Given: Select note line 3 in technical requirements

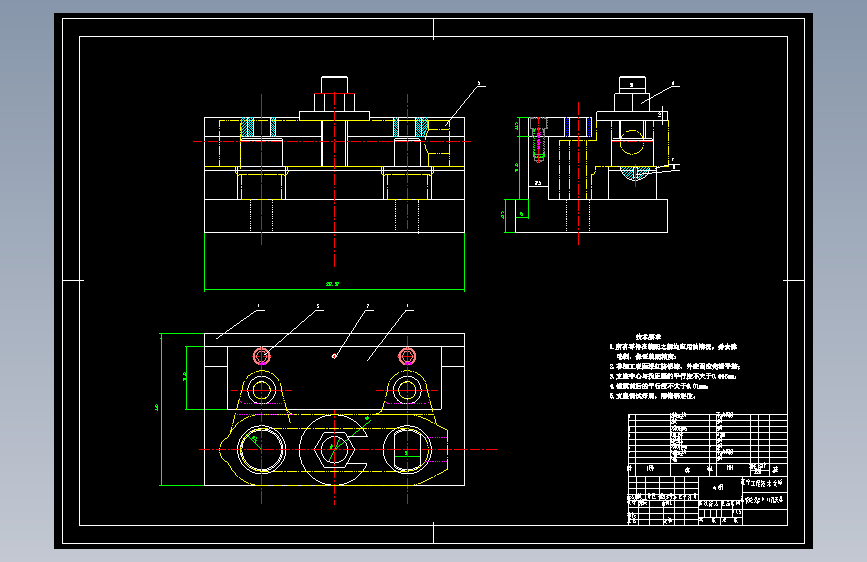Looking at the screenshot, I should 673,376.
